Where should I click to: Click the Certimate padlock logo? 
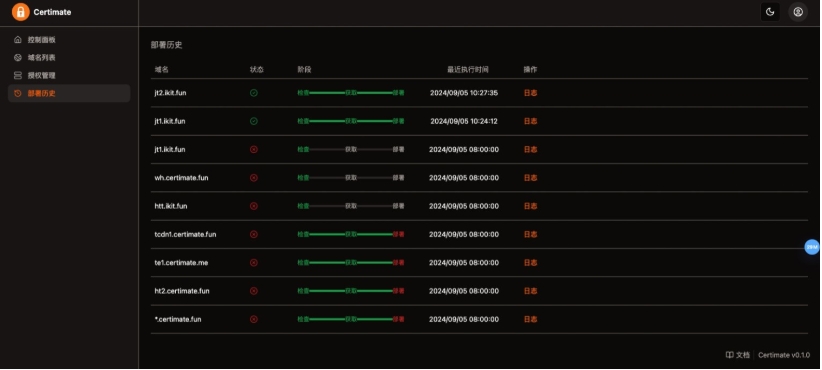click(20, 12)
